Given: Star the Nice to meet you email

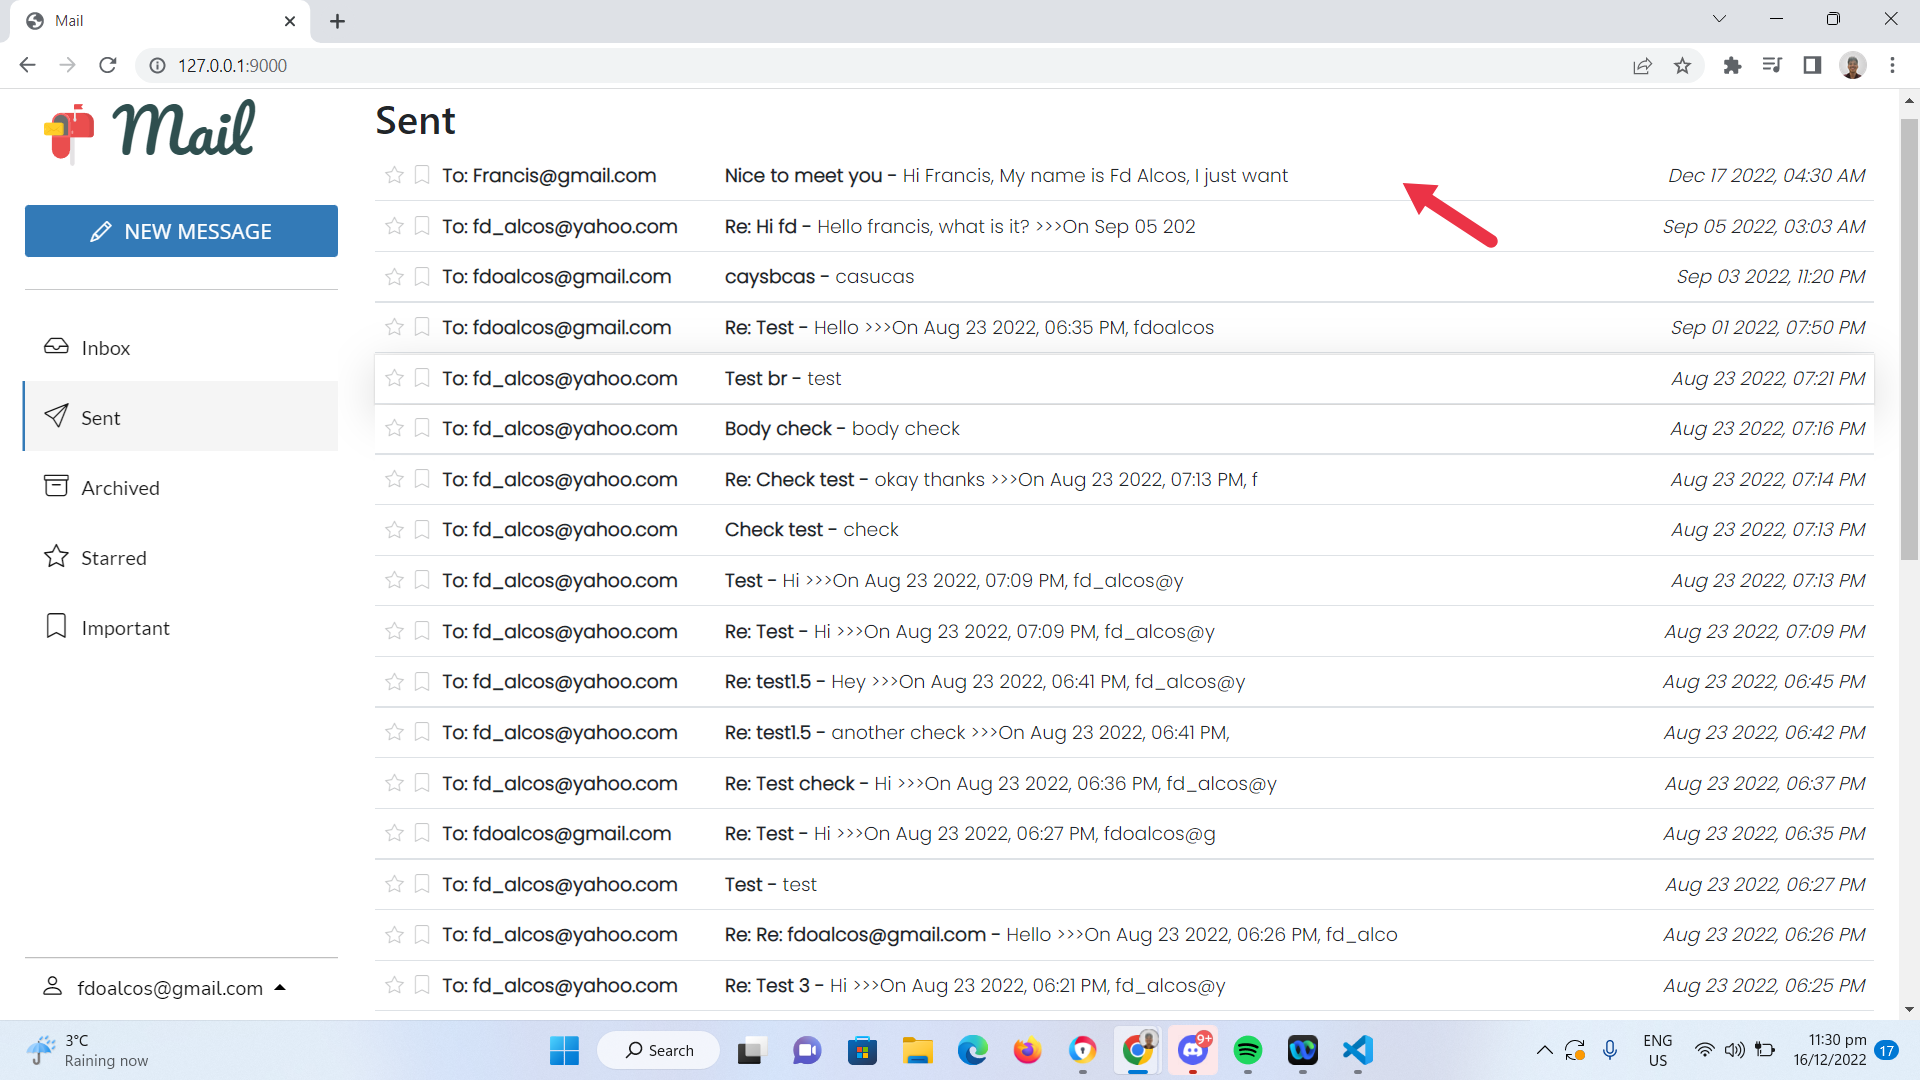Looking at the screenshot, I should click(x=394, y=175).
